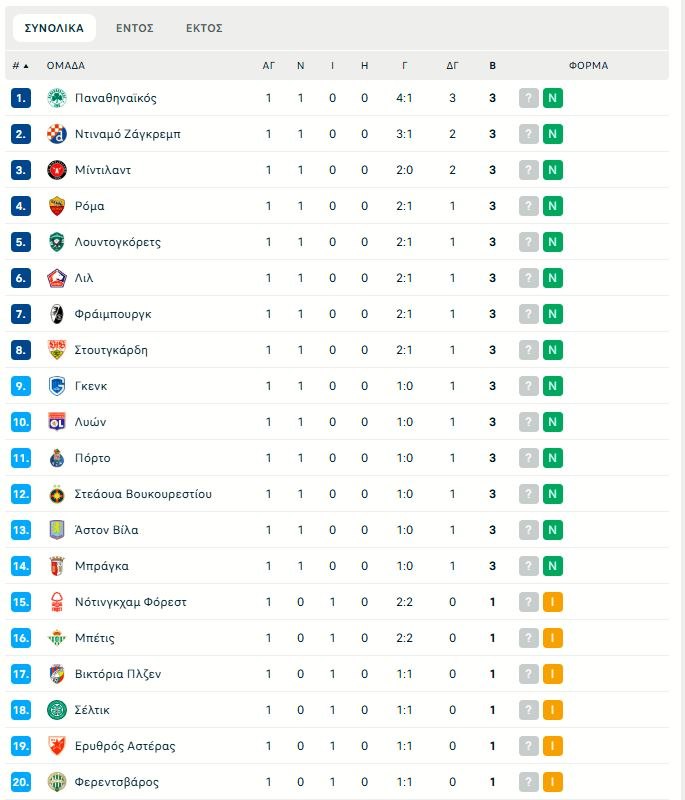Screen dimensions: 685x800
Task: Select the ΣΥΝΟΛΙΚΑ tab
Action: 54,28
